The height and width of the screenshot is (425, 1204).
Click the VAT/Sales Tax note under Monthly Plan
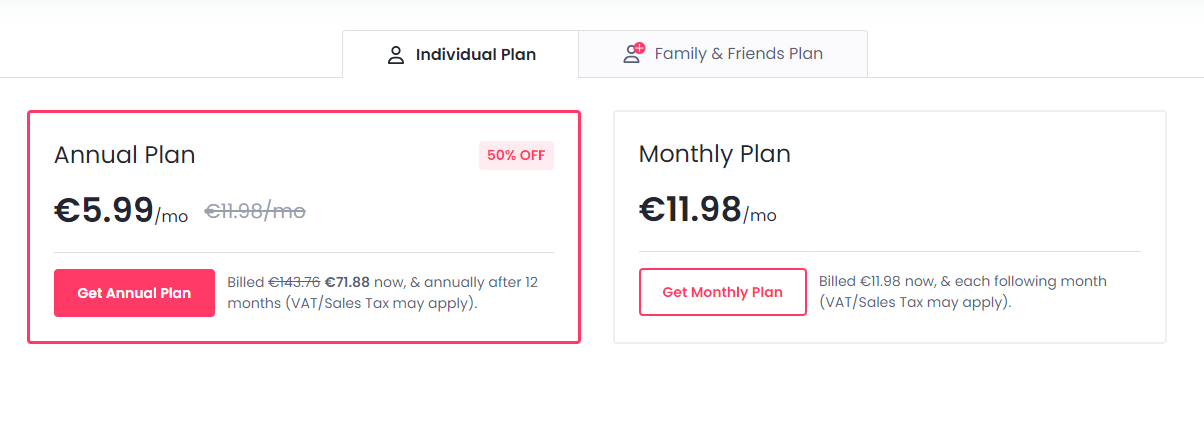tap(915, 301)
